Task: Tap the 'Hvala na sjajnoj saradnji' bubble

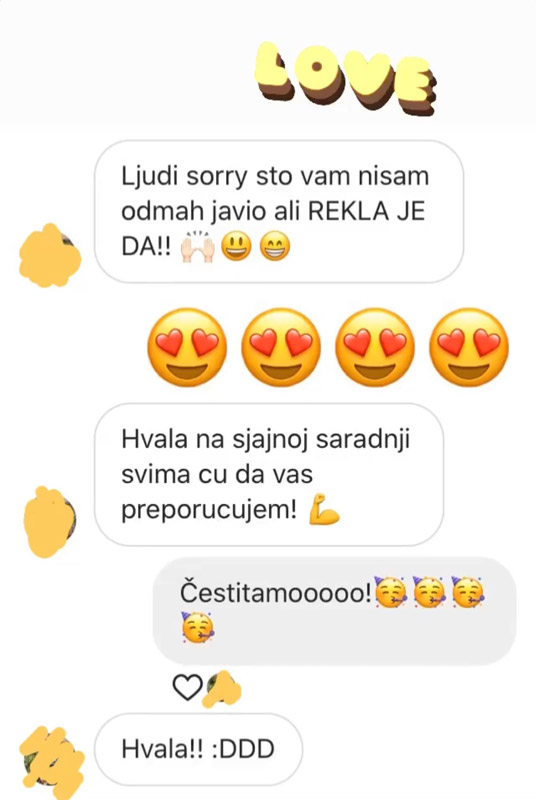Action: (269, 474)
